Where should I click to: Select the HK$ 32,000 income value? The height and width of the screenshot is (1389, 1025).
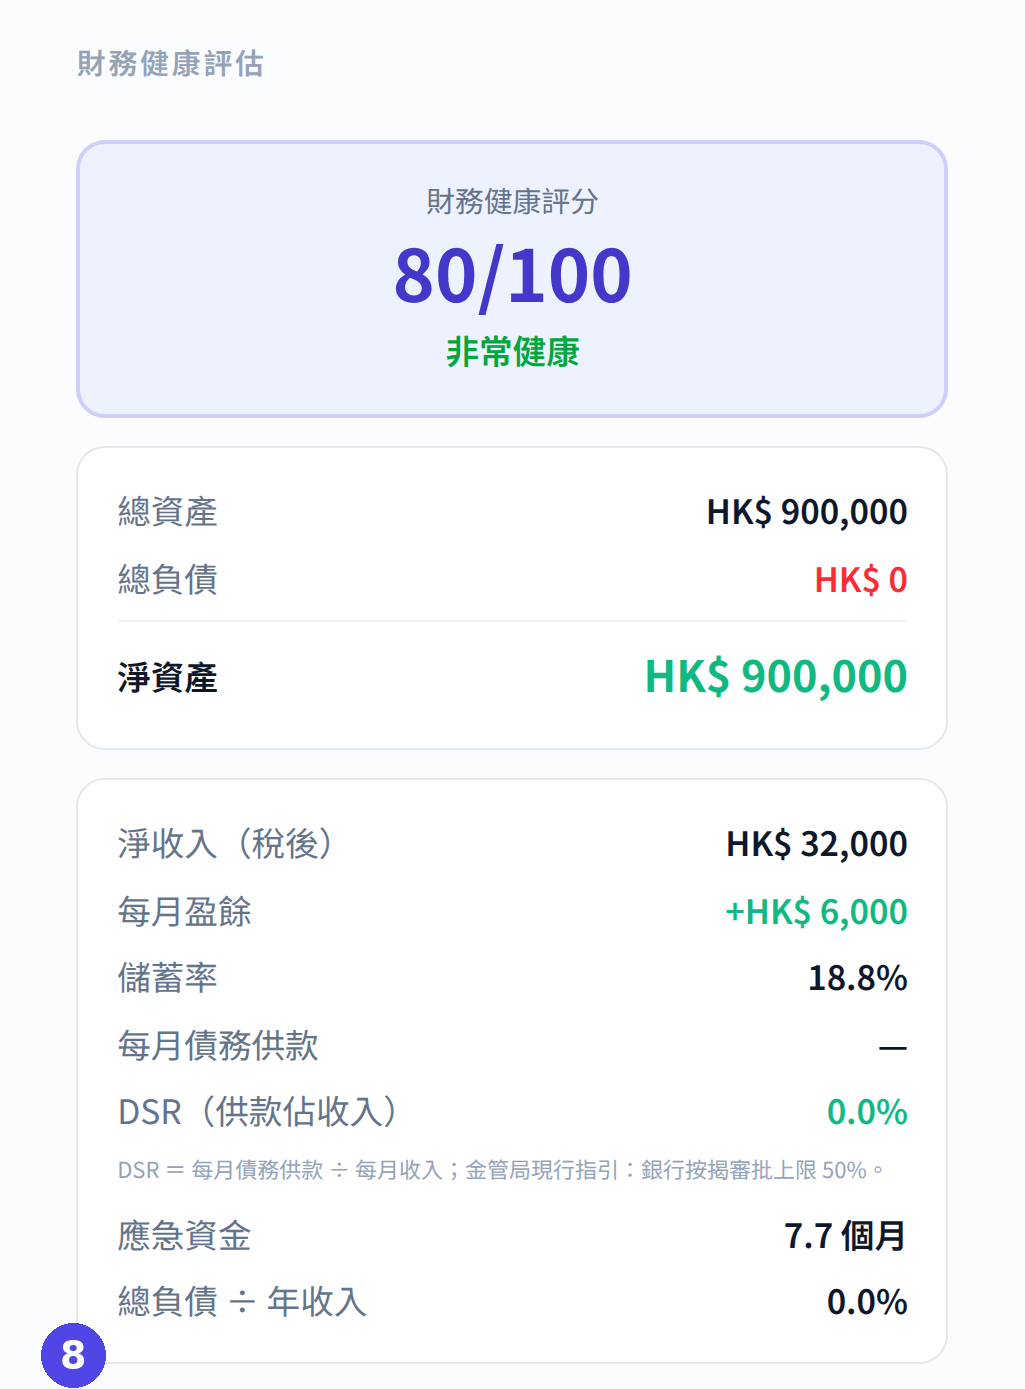pyautogui.click(x=816, y=844)
